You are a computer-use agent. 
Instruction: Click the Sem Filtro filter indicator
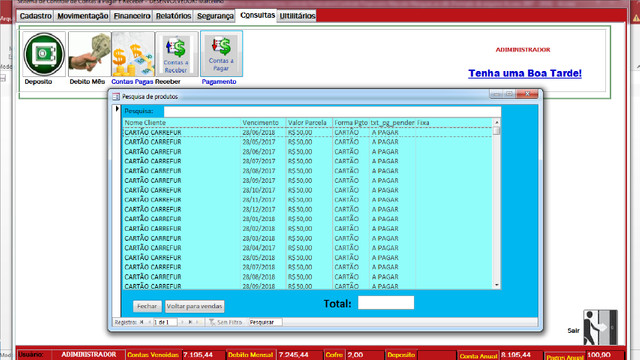pyautogui.click(x=226, y=322)
